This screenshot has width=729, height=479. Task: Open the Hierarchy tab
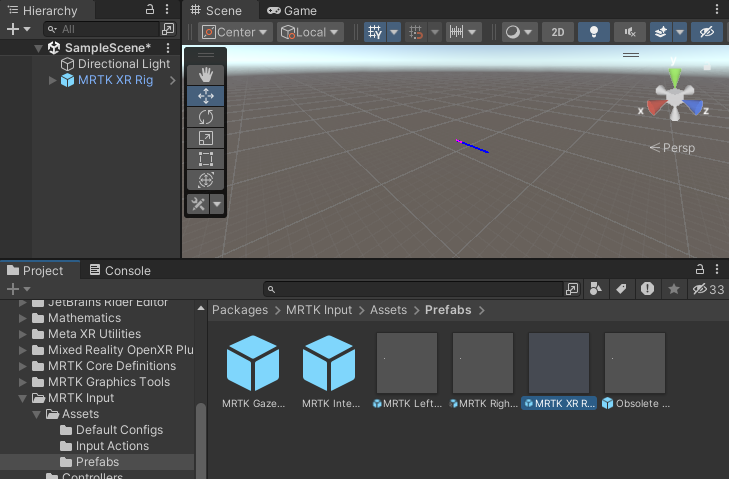point(43,10)
